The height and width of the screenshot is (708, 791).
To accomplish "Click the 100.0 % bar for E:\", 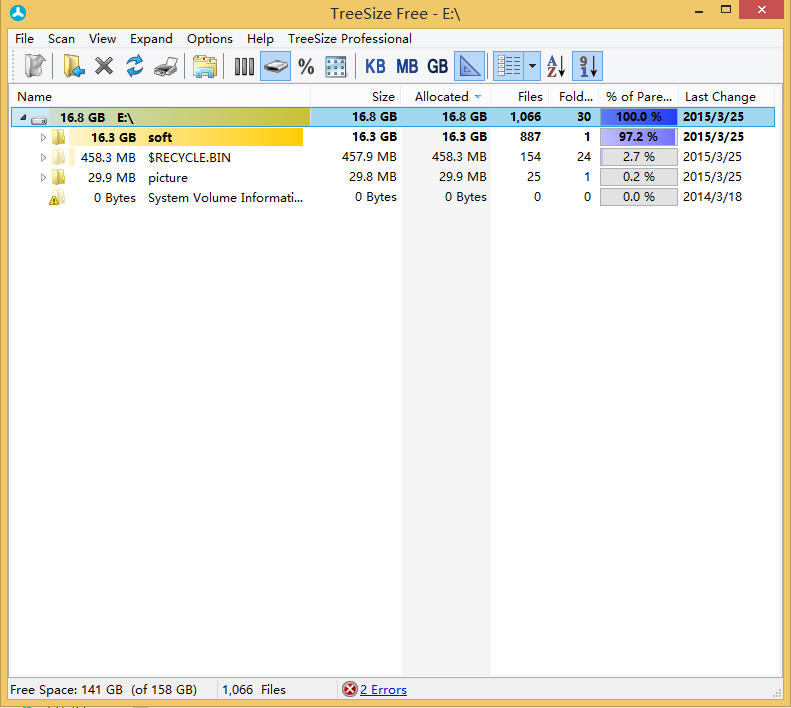I will (x=639, y=117).
